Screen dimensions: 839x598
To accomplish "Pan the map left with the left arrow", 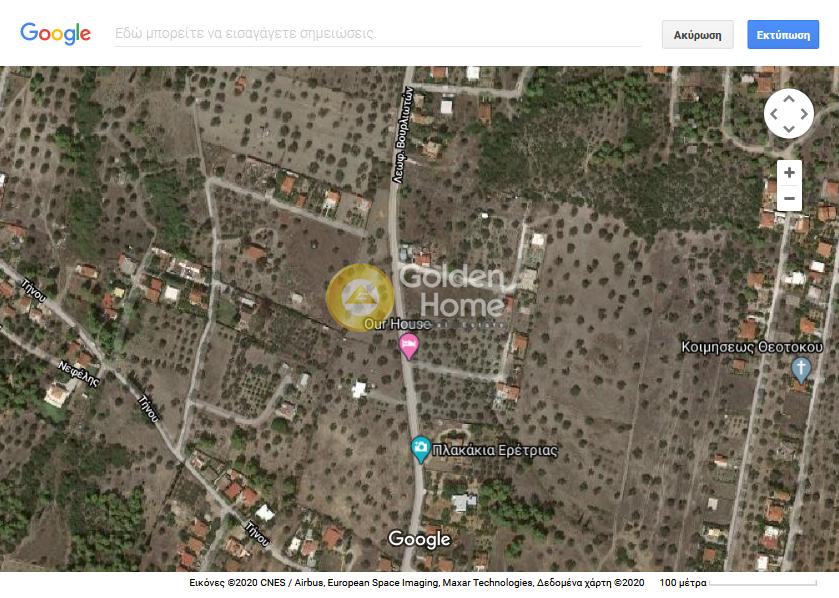I will point(774,114).
